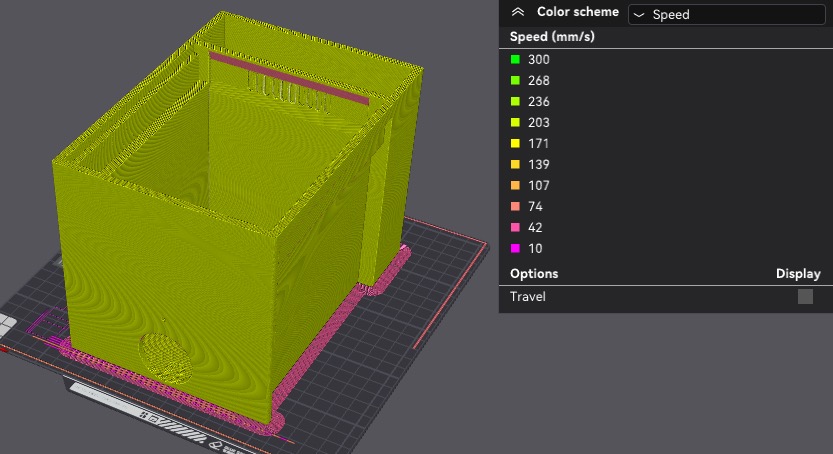Click the 107 mm/s orange swatch
Viewport: 833px width, 454px height.
point(515,185)
